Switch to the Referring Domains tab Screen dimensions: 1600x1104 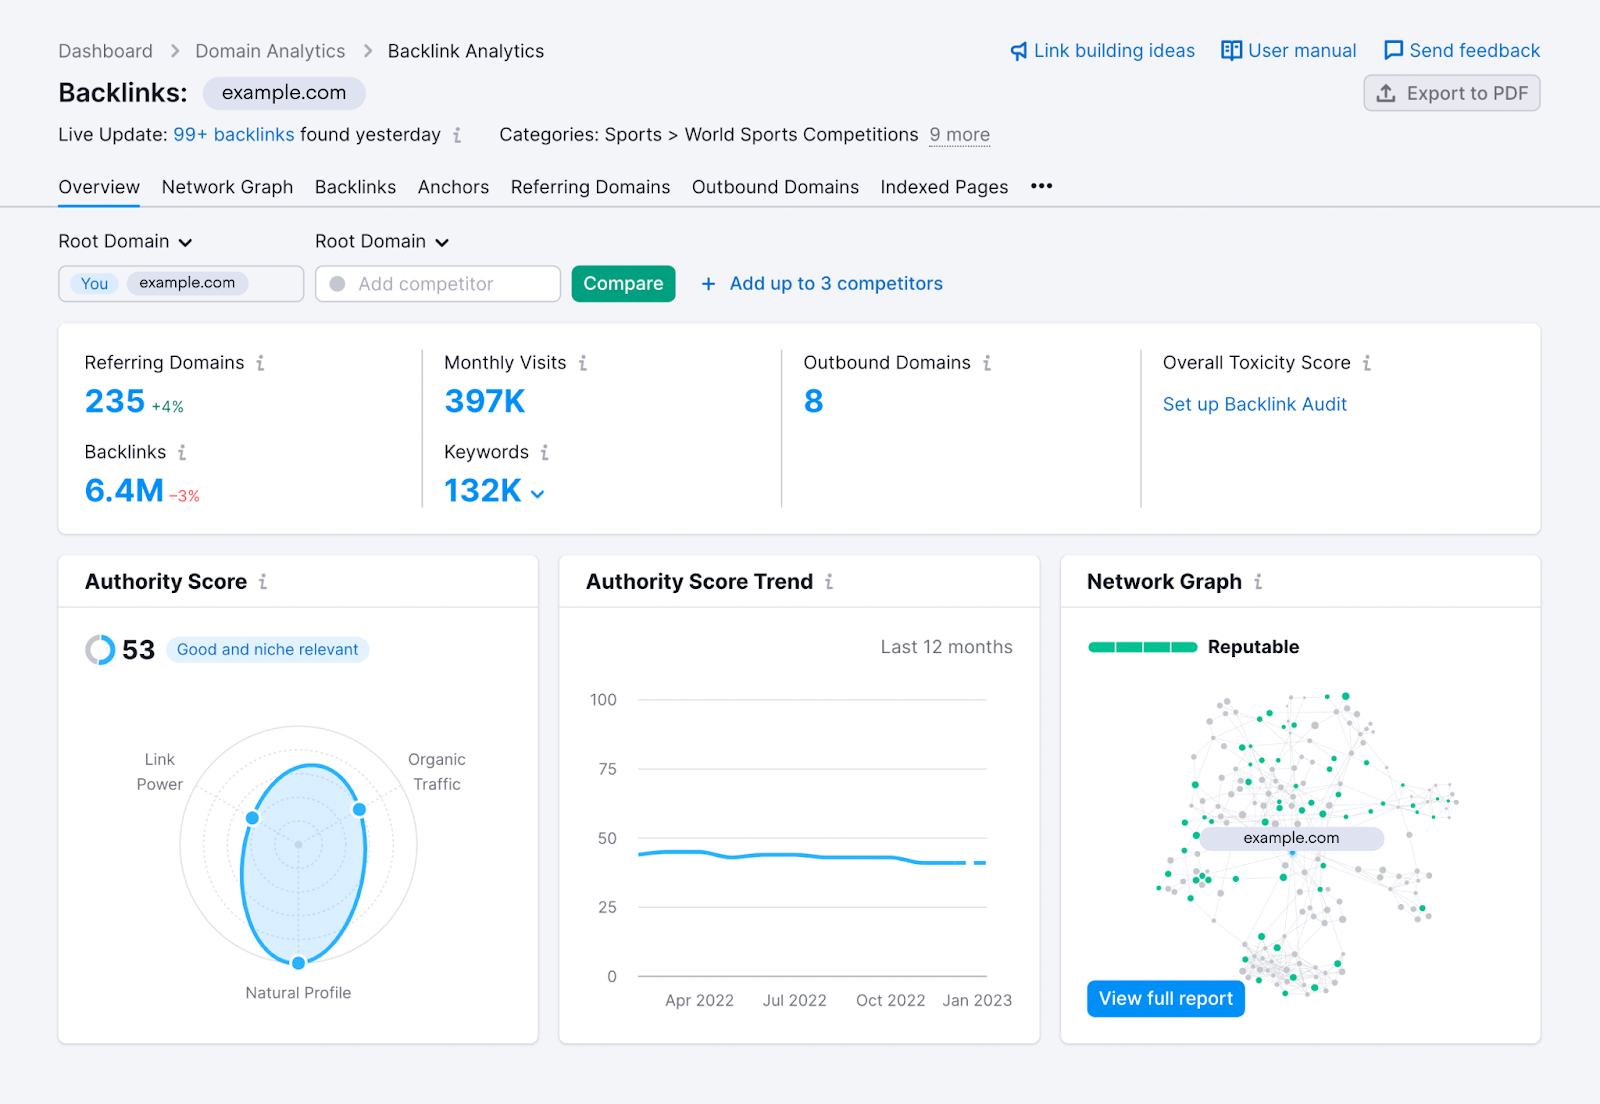(x=590, y=187)
